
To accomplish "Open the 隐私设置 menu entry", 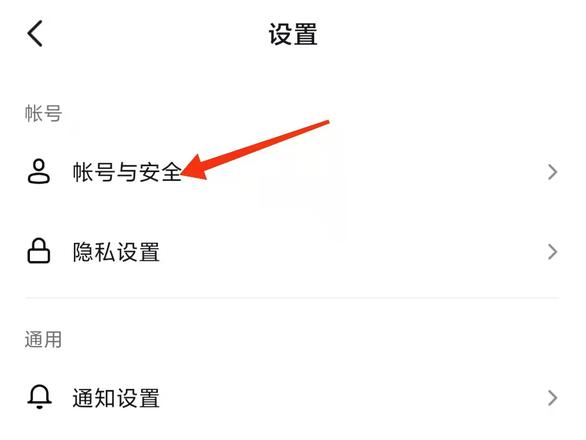I will pyautogui.click(x=293, y=252).
